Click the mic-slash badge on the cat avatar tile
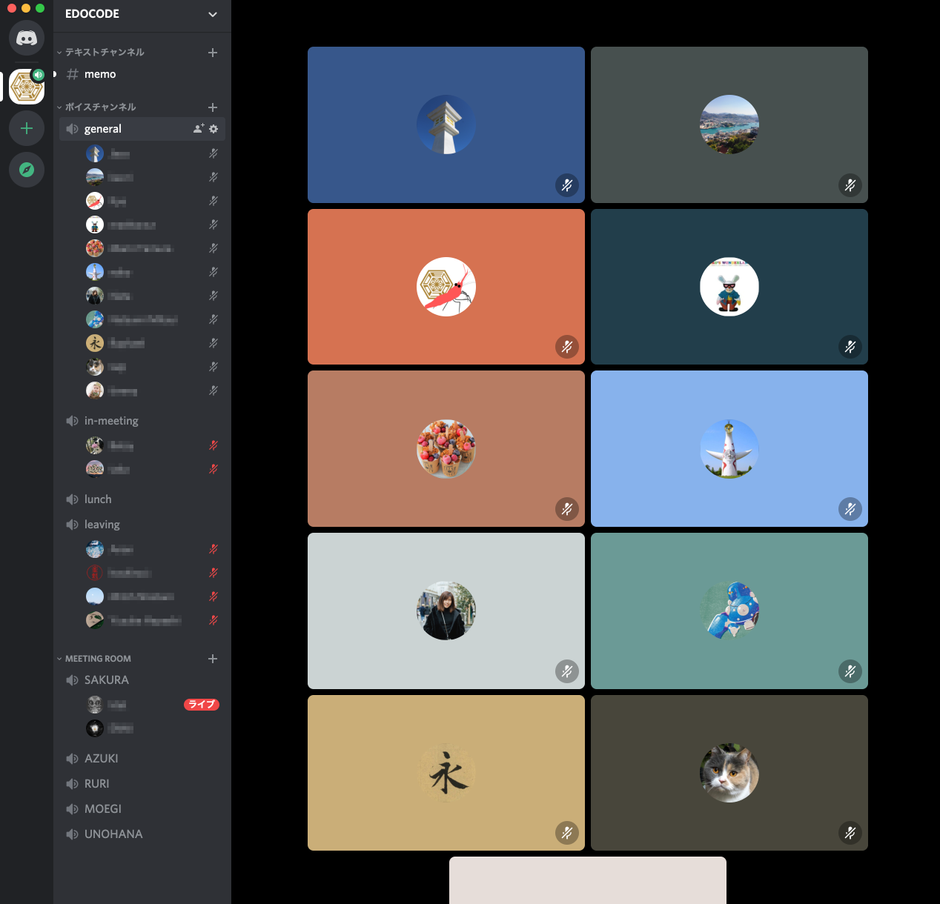This screenshot has width=940, height=904. click(x=850, y=832)
